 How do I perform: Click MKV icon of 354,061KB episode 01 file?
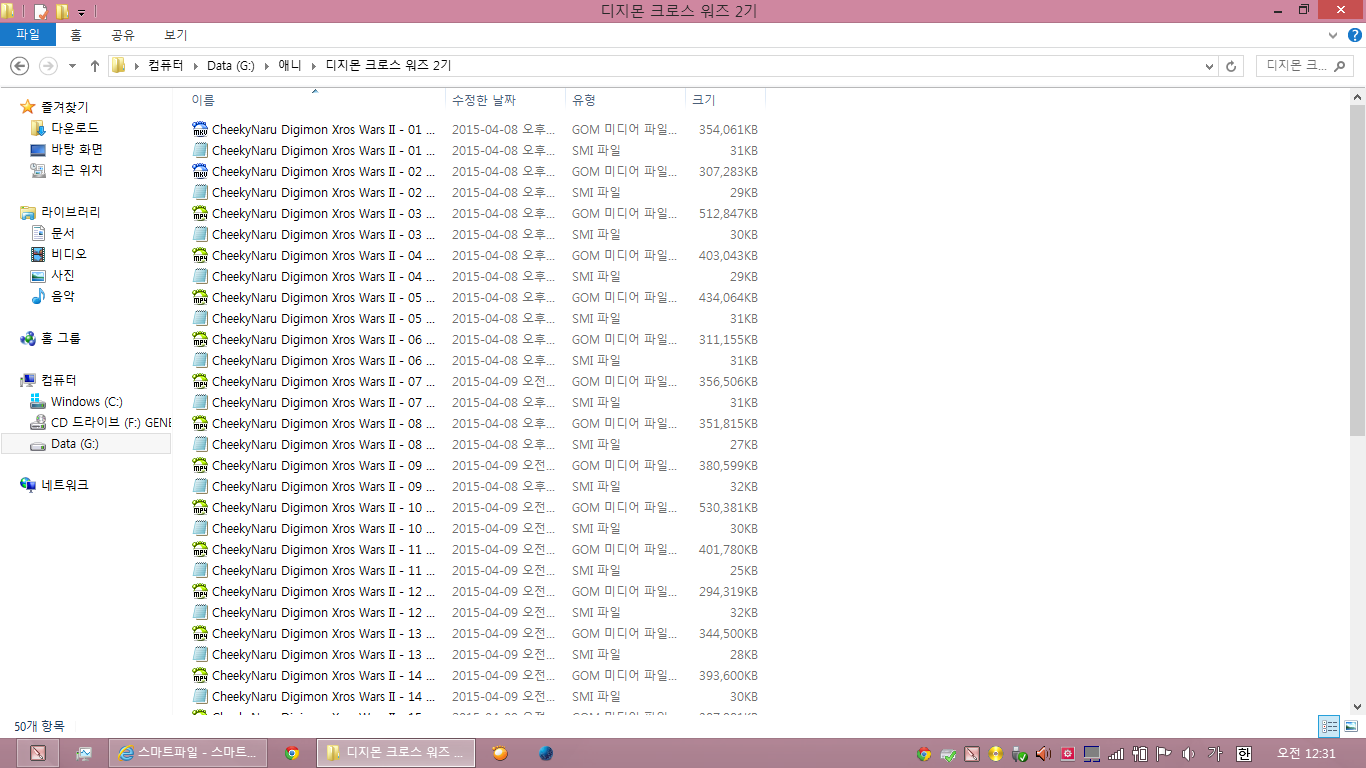tap(200, 129)
